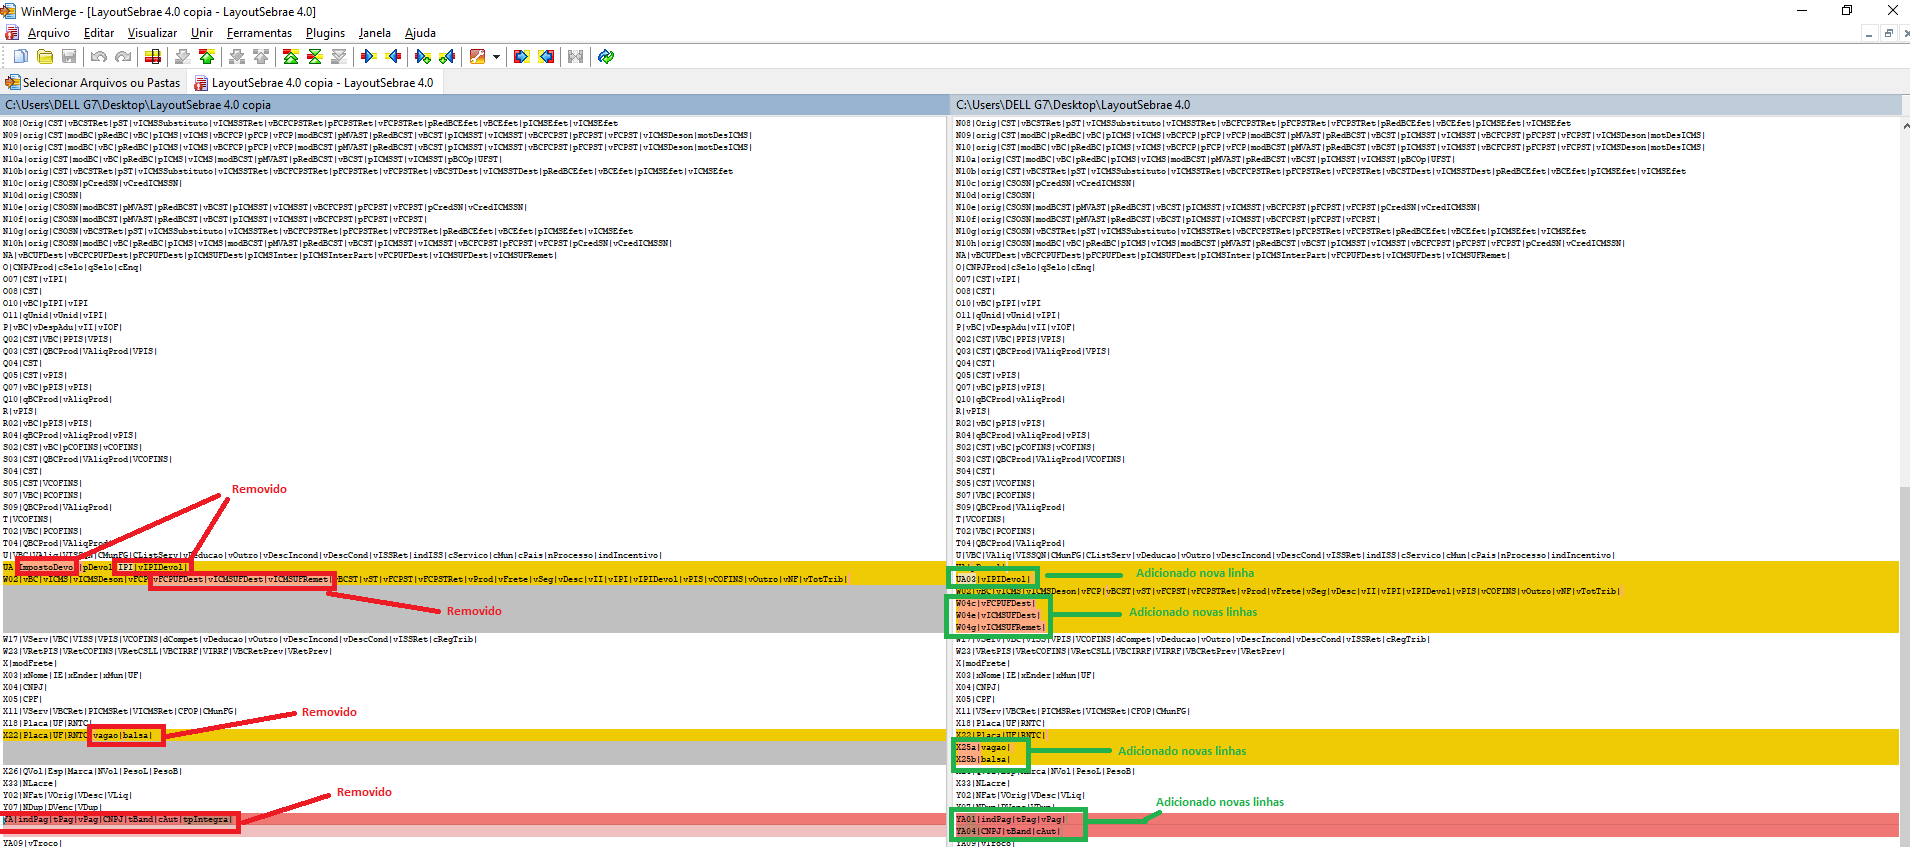Screen dimensions: 1910x847
Task: Click right pane line 'X|modFrete|'
Action: (983, 663)
